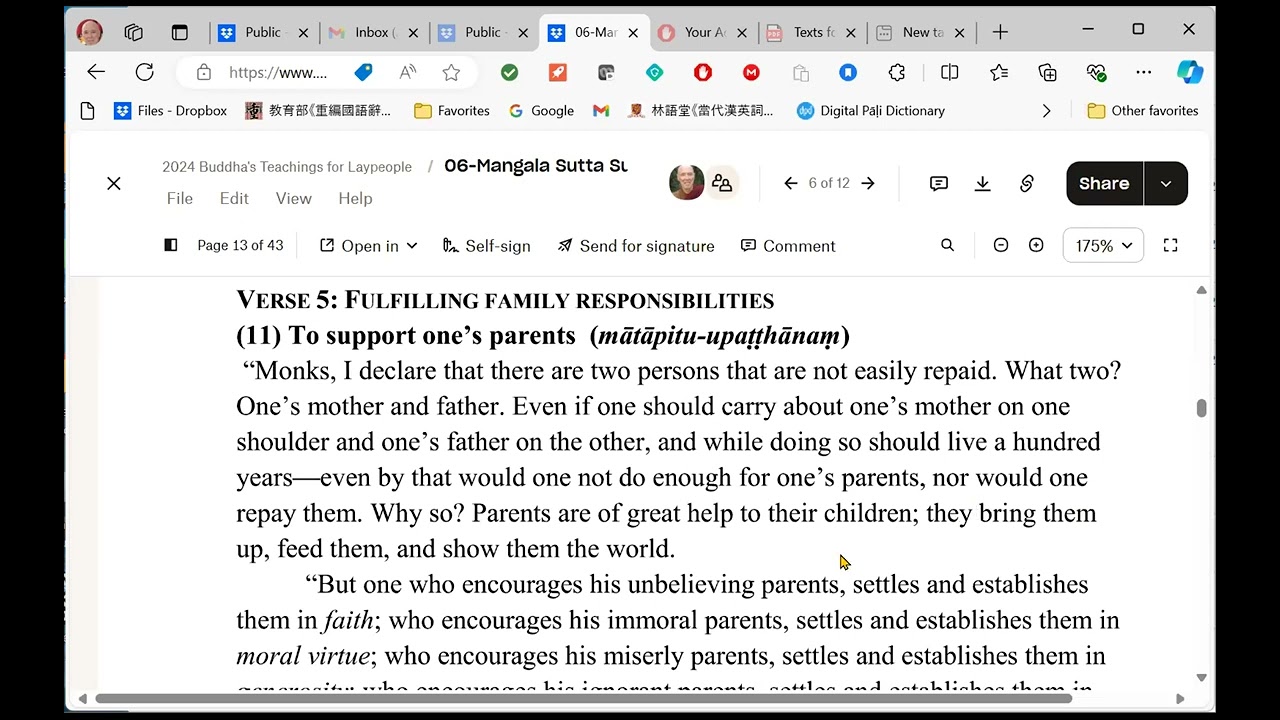Open the View menu
Viewport: 1280px width, 720px height.
point(293,198)
